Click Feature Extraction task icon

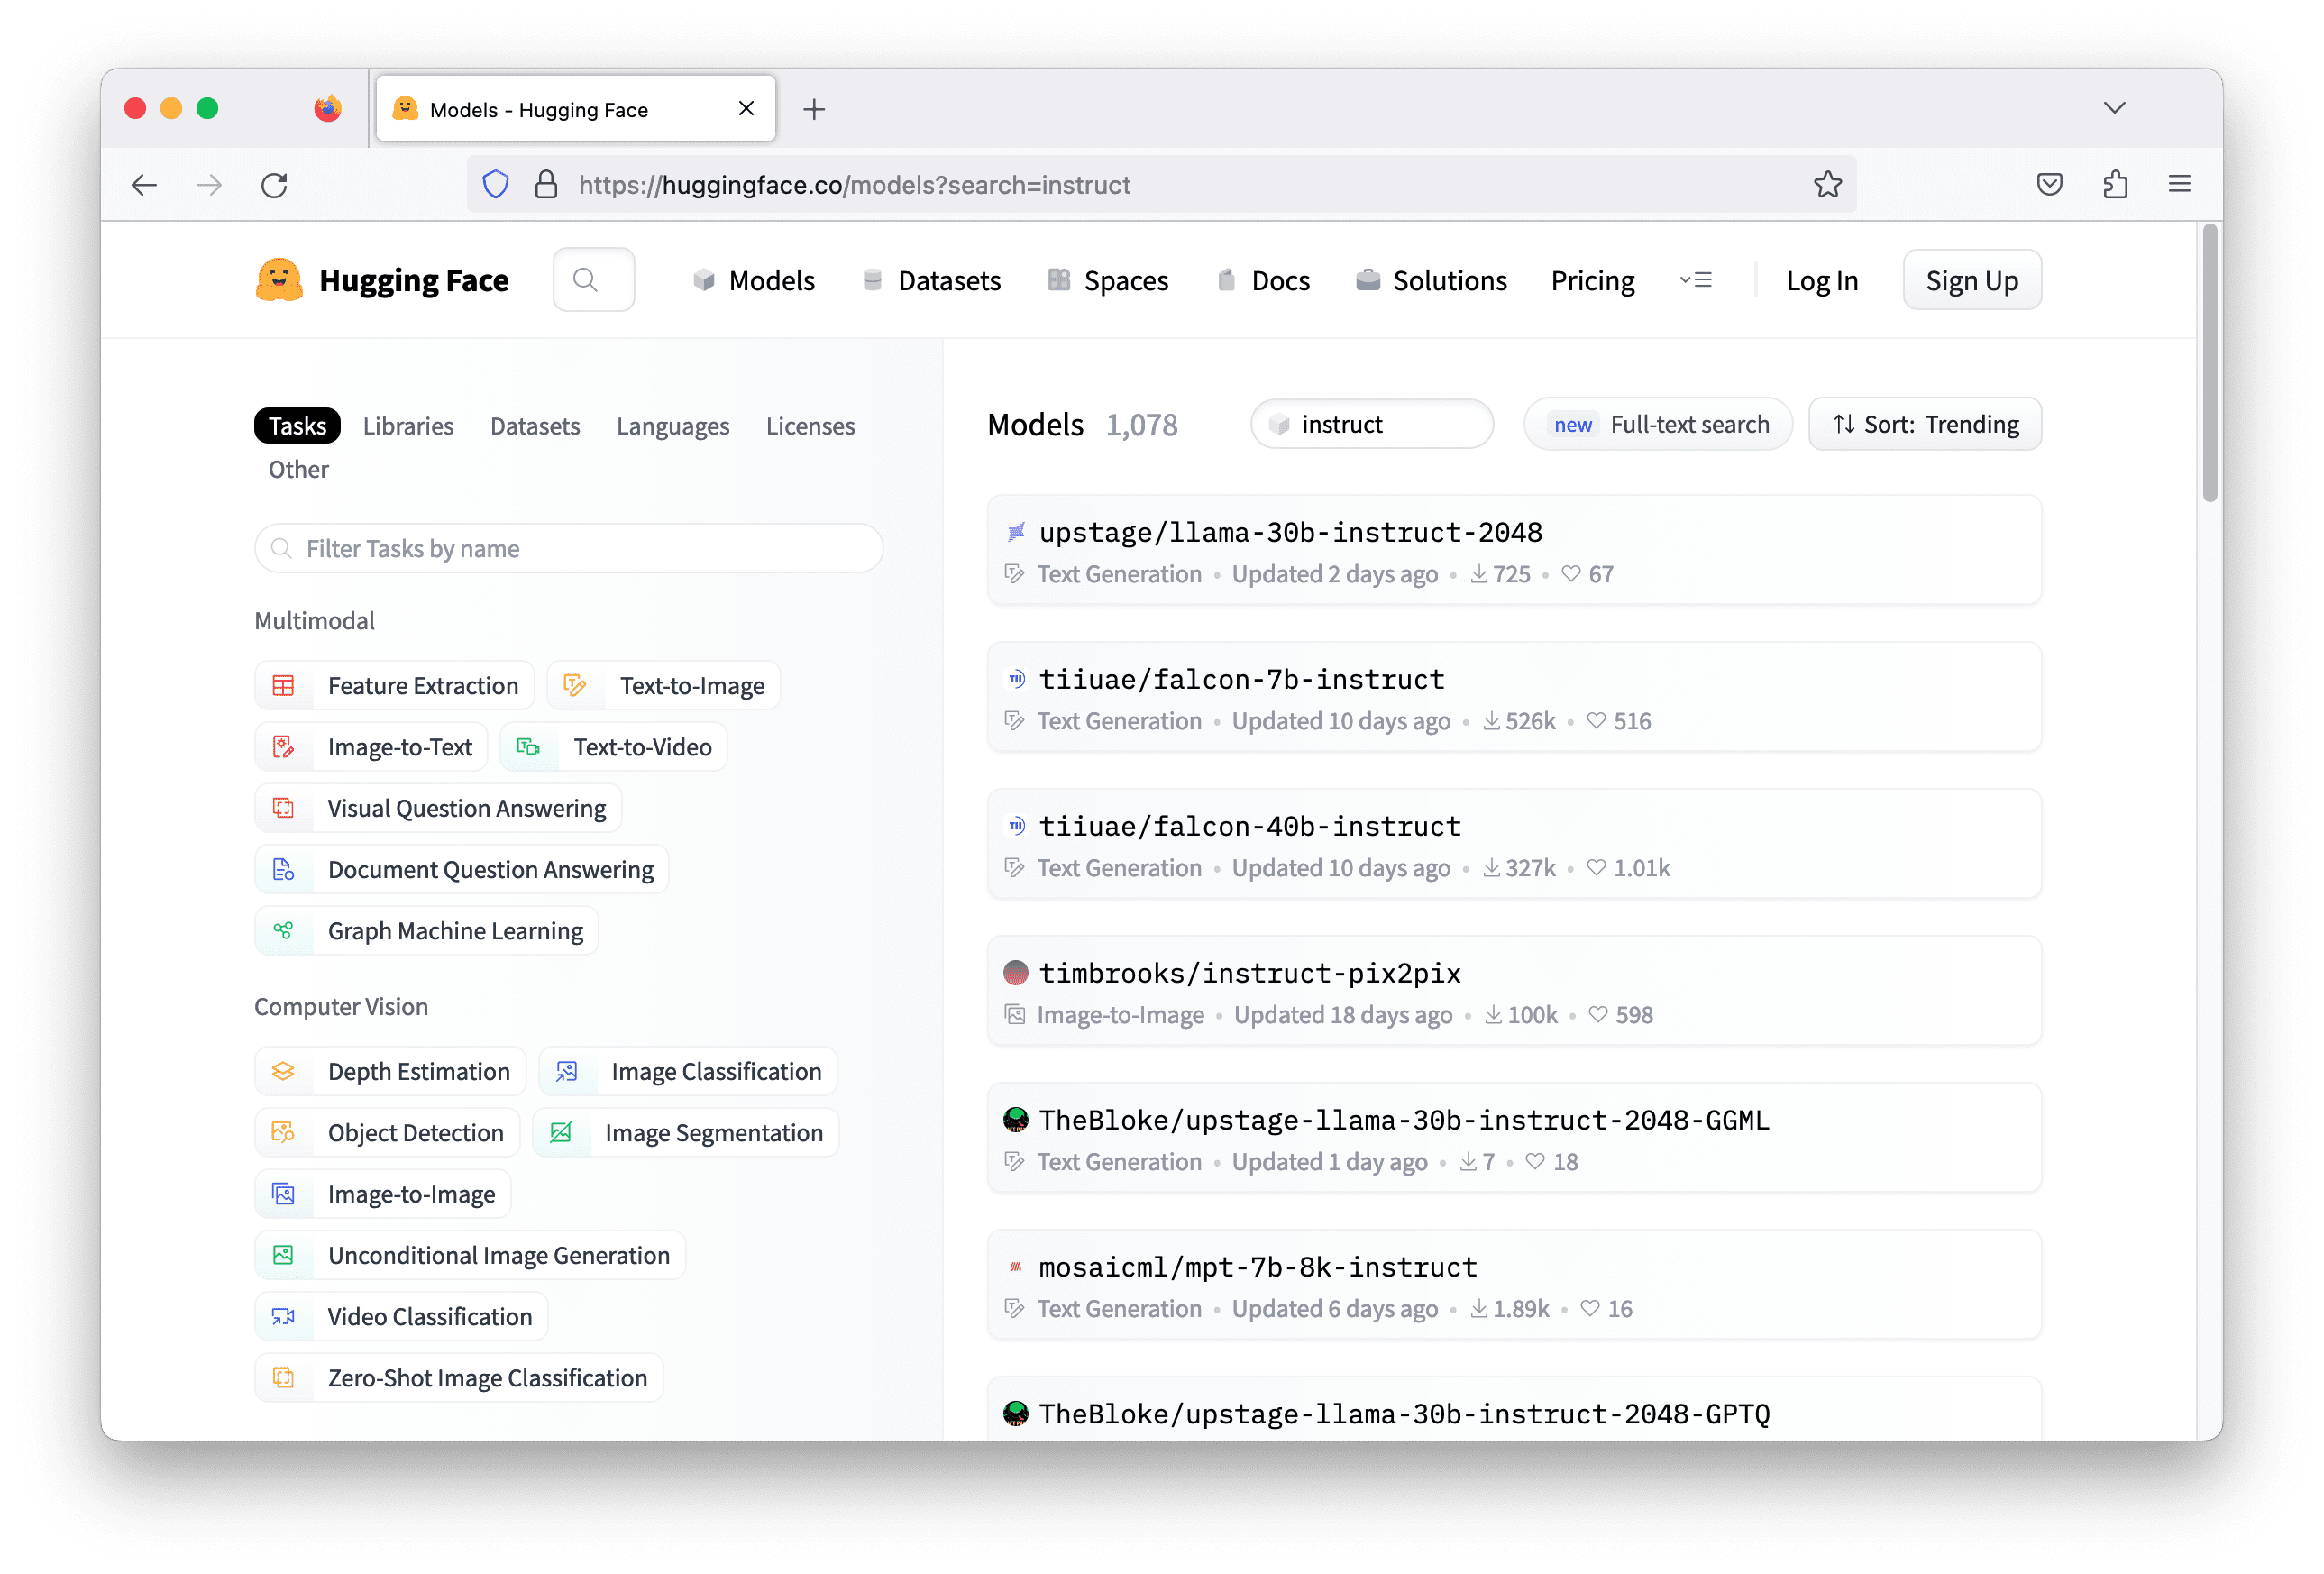(284, 686)
